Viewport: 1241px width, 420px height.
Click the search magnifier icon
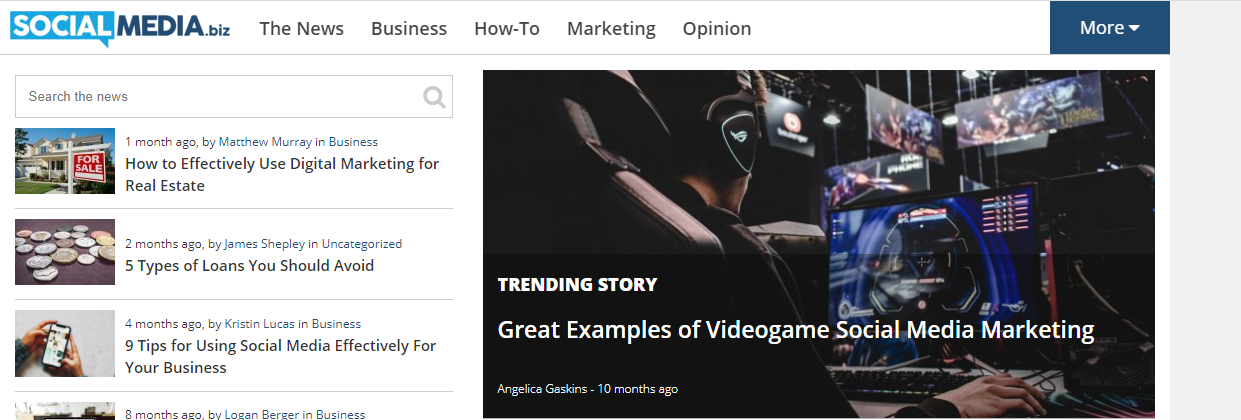coord(434,97)
